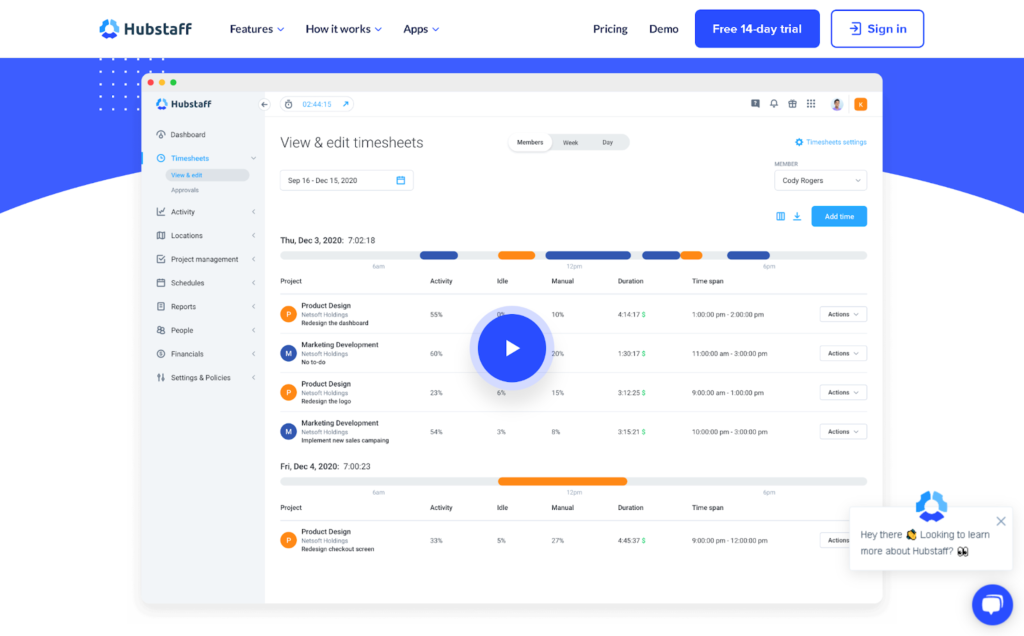
Task: Open the Features dropdown menu
Action: coord(257,29)
